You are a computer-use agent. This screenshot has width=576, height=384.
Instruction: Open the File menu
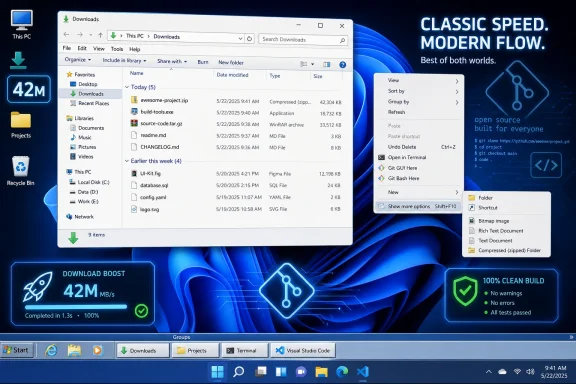(67, 48)
